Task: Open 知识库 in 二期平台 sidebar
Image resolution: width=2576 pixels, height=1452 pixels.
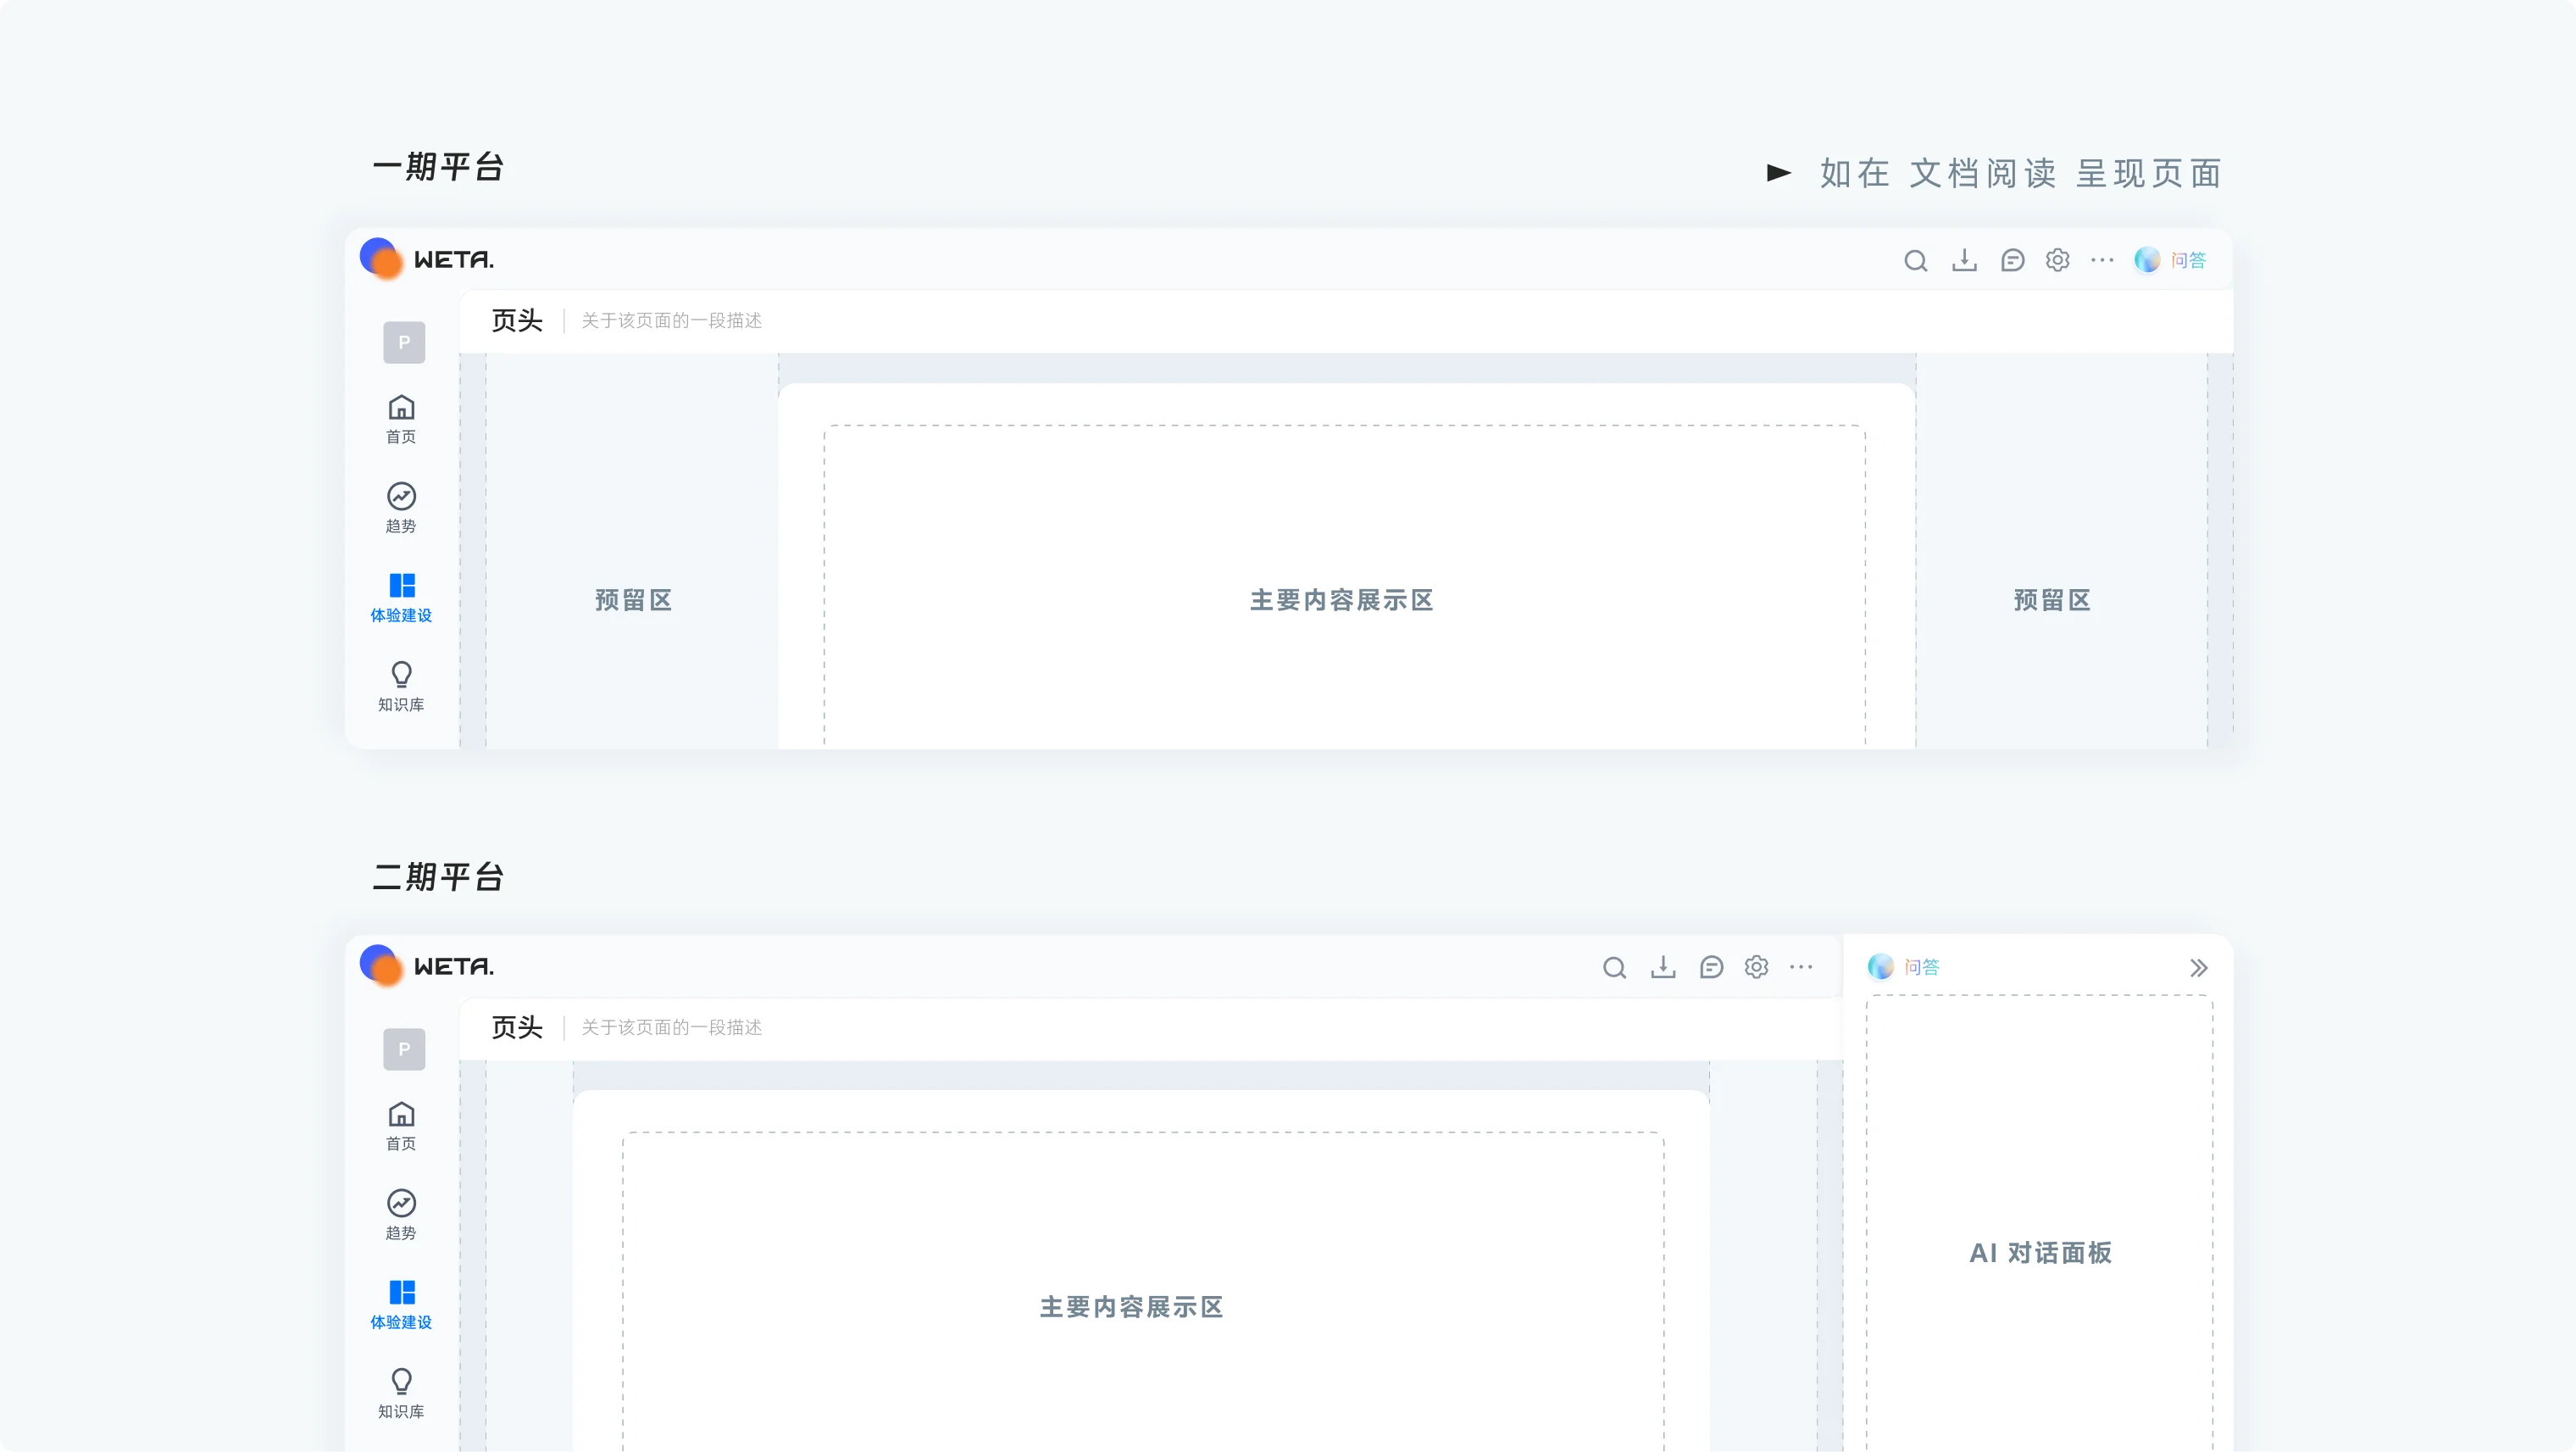Action: [401, 1394]
